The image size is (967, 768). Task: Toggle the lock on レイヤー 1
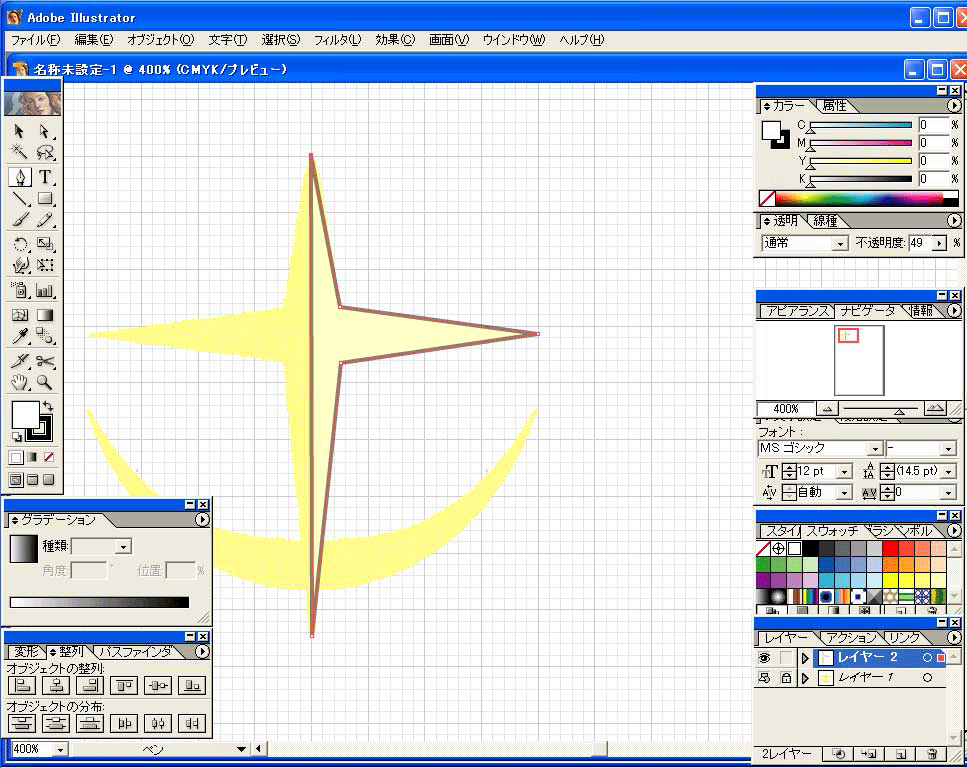(785, 678)
